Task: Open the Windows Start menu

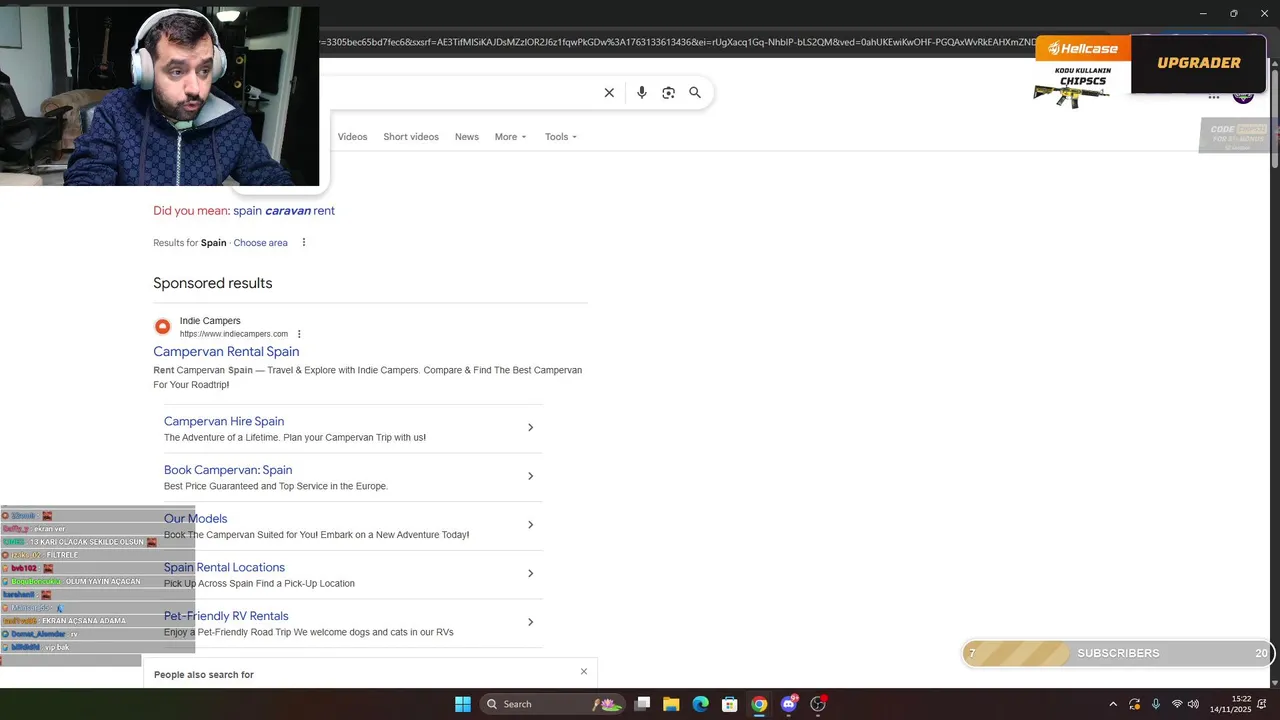Action: (x=463, y=704)
